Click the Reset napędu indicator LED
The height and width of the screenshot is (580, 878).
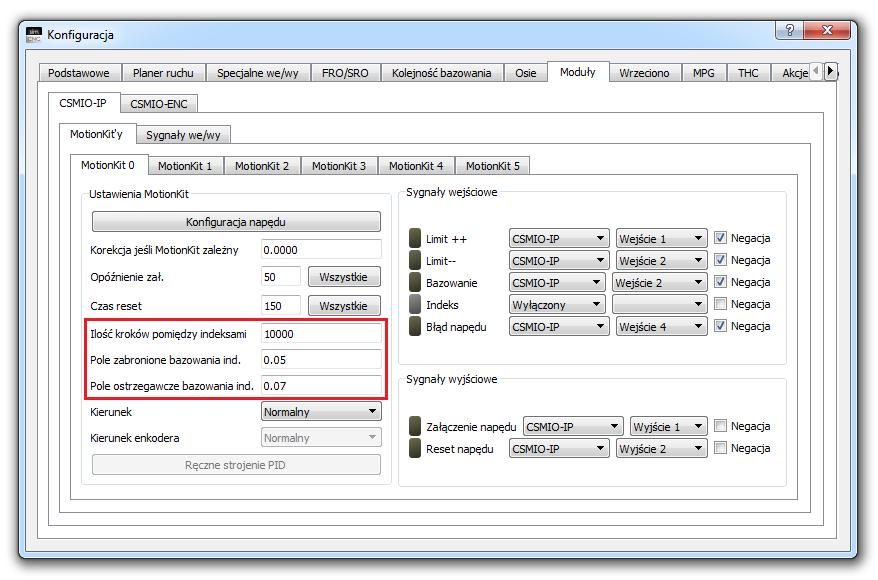click(414, 448)
